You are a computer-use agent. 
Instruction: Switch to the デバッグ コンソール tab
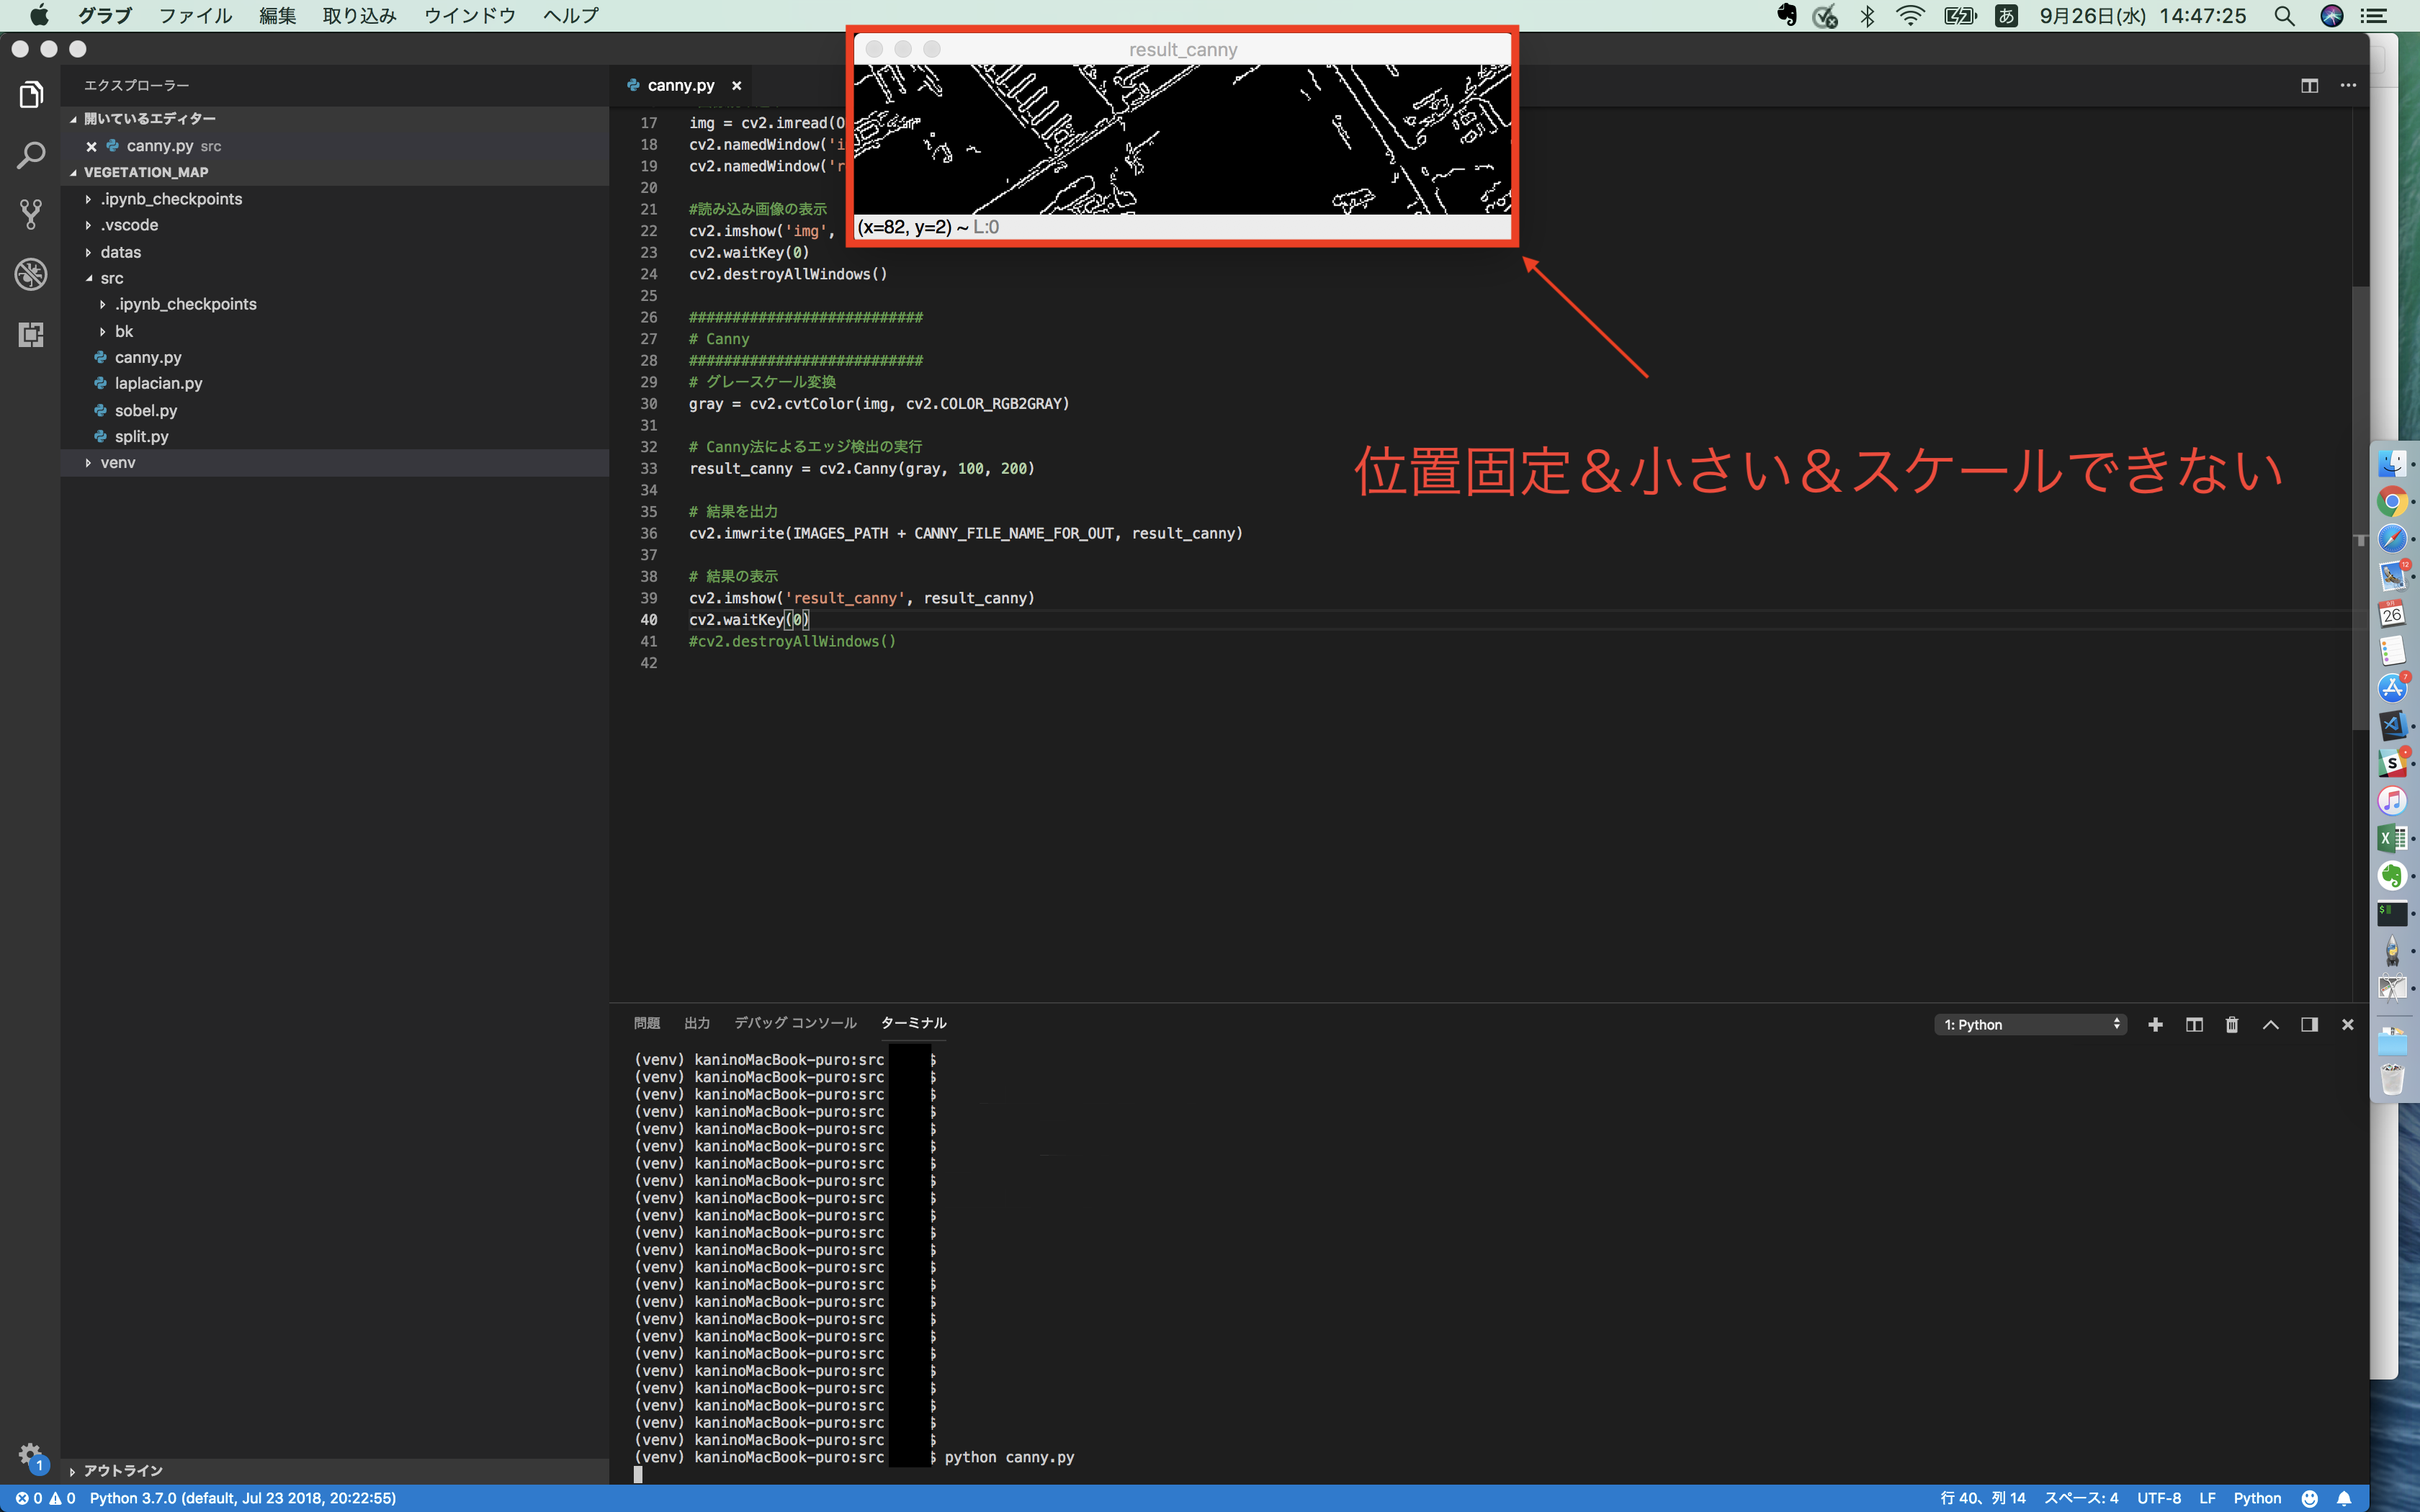(795, 1023)
